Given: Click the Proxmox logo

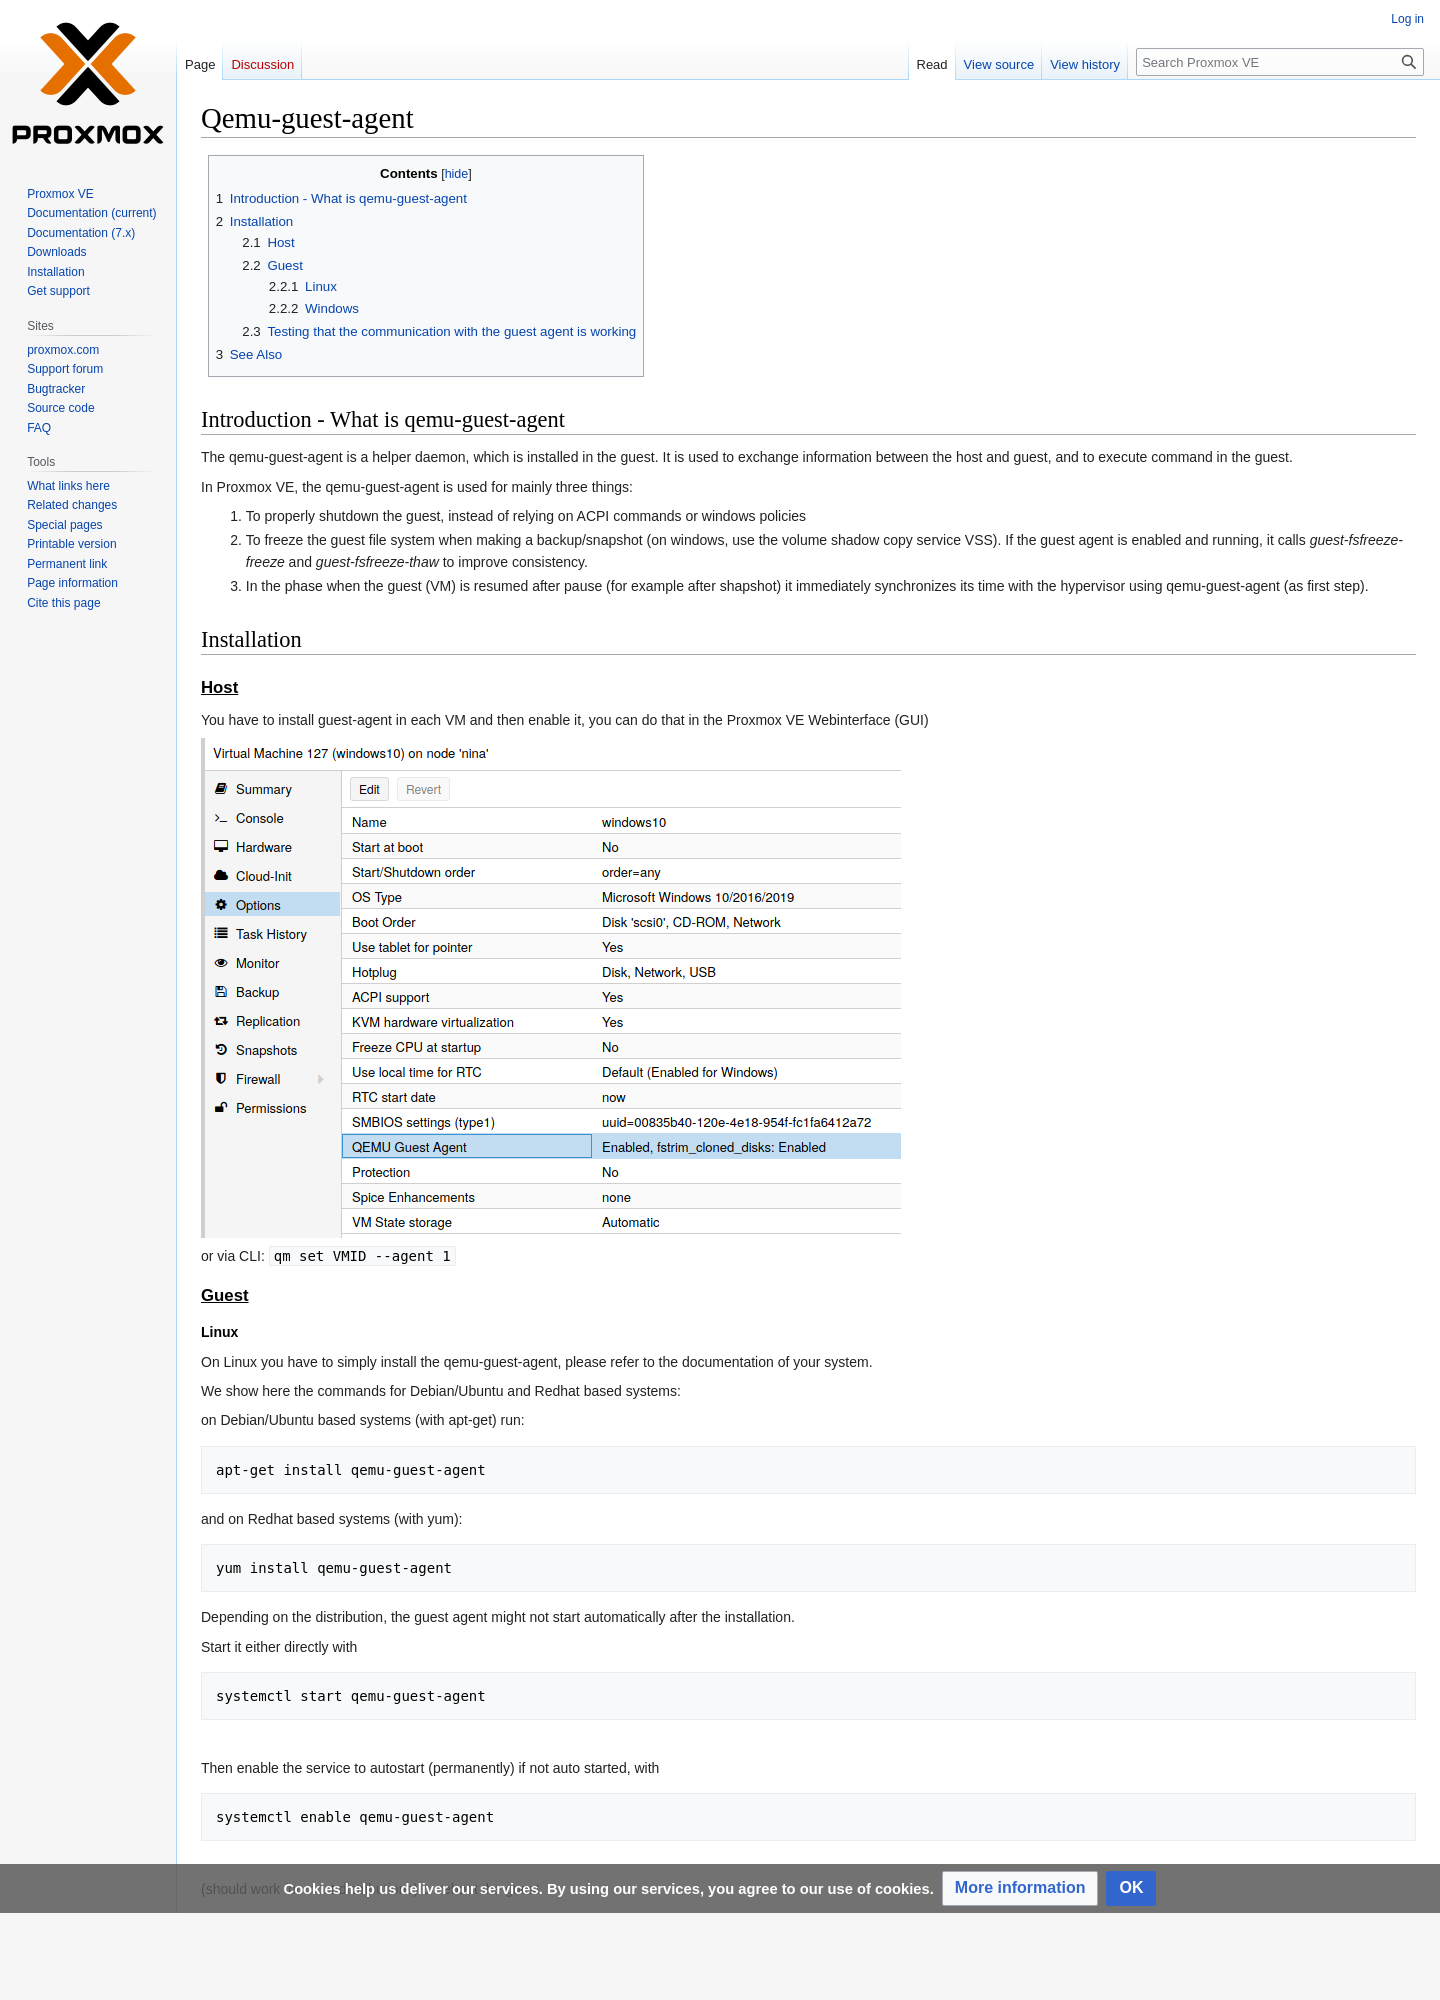Looking at the screenshot, I should [88, 84].
